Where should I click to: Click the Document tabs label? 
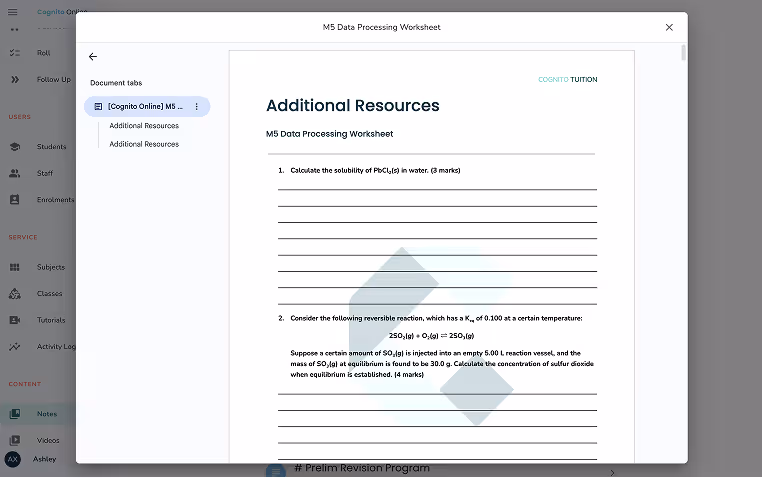point(116,83)
